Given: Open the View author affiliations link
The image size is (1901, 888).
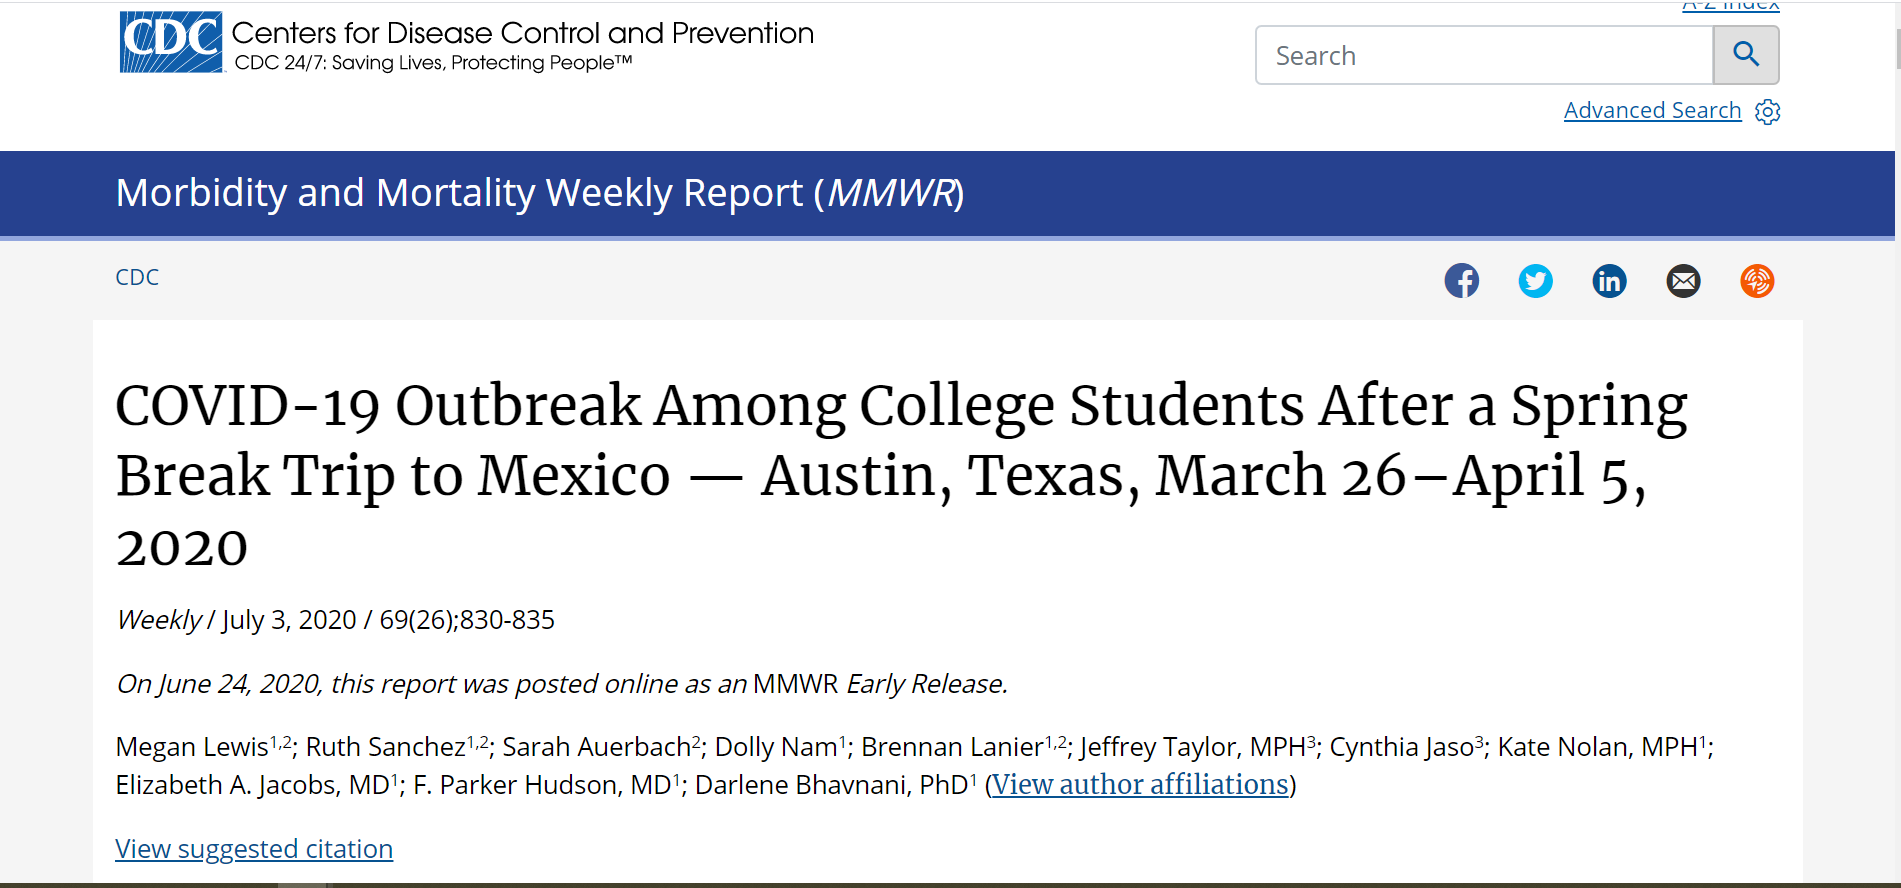Looking at the screenshot, I should point(1140,785).
